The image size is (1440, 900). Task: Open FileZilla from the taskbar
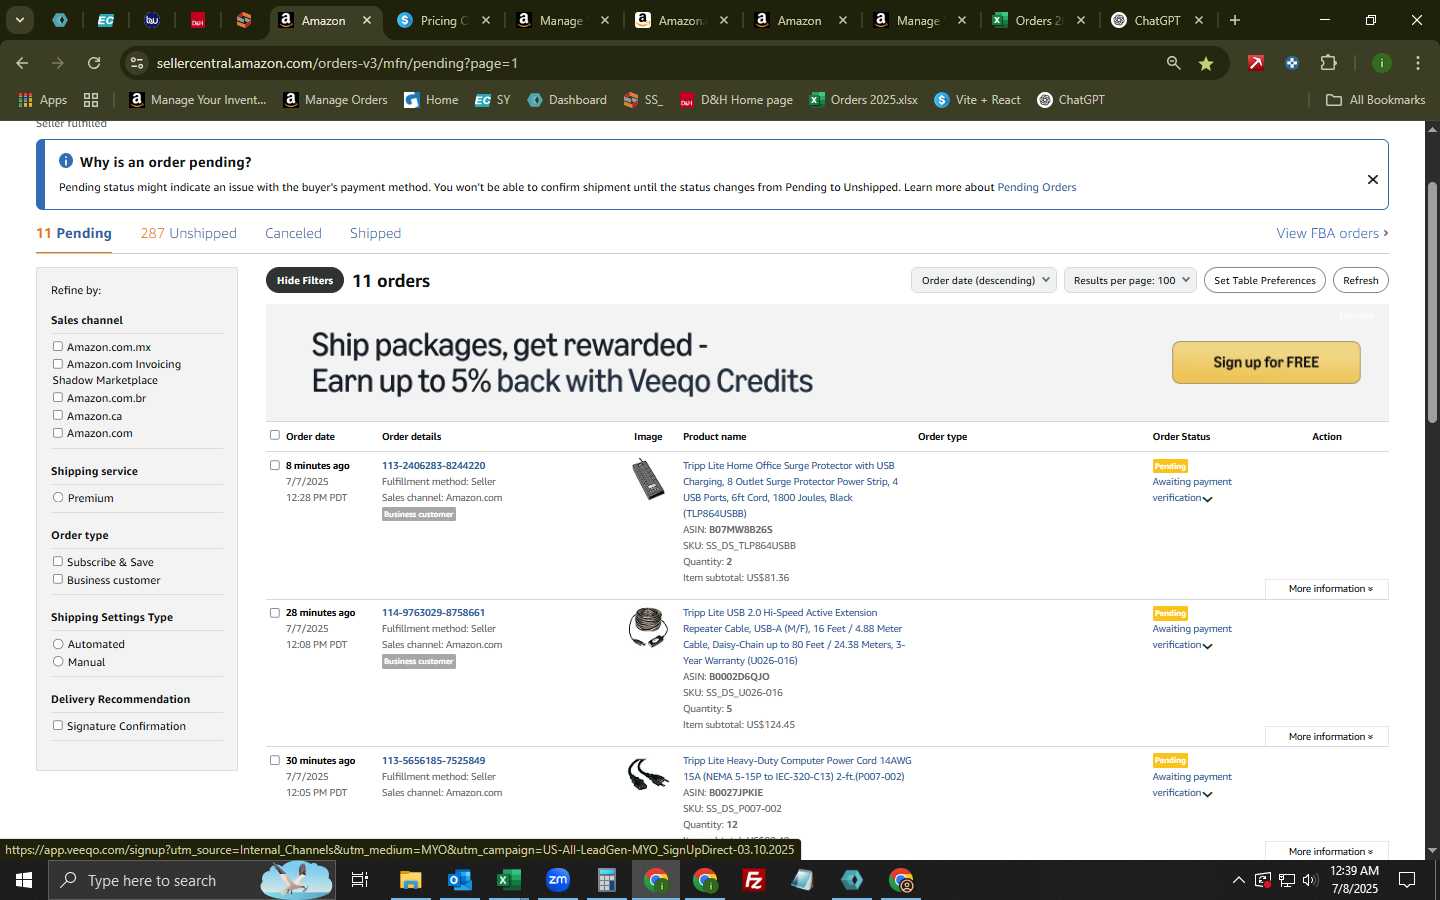point(754,880)
